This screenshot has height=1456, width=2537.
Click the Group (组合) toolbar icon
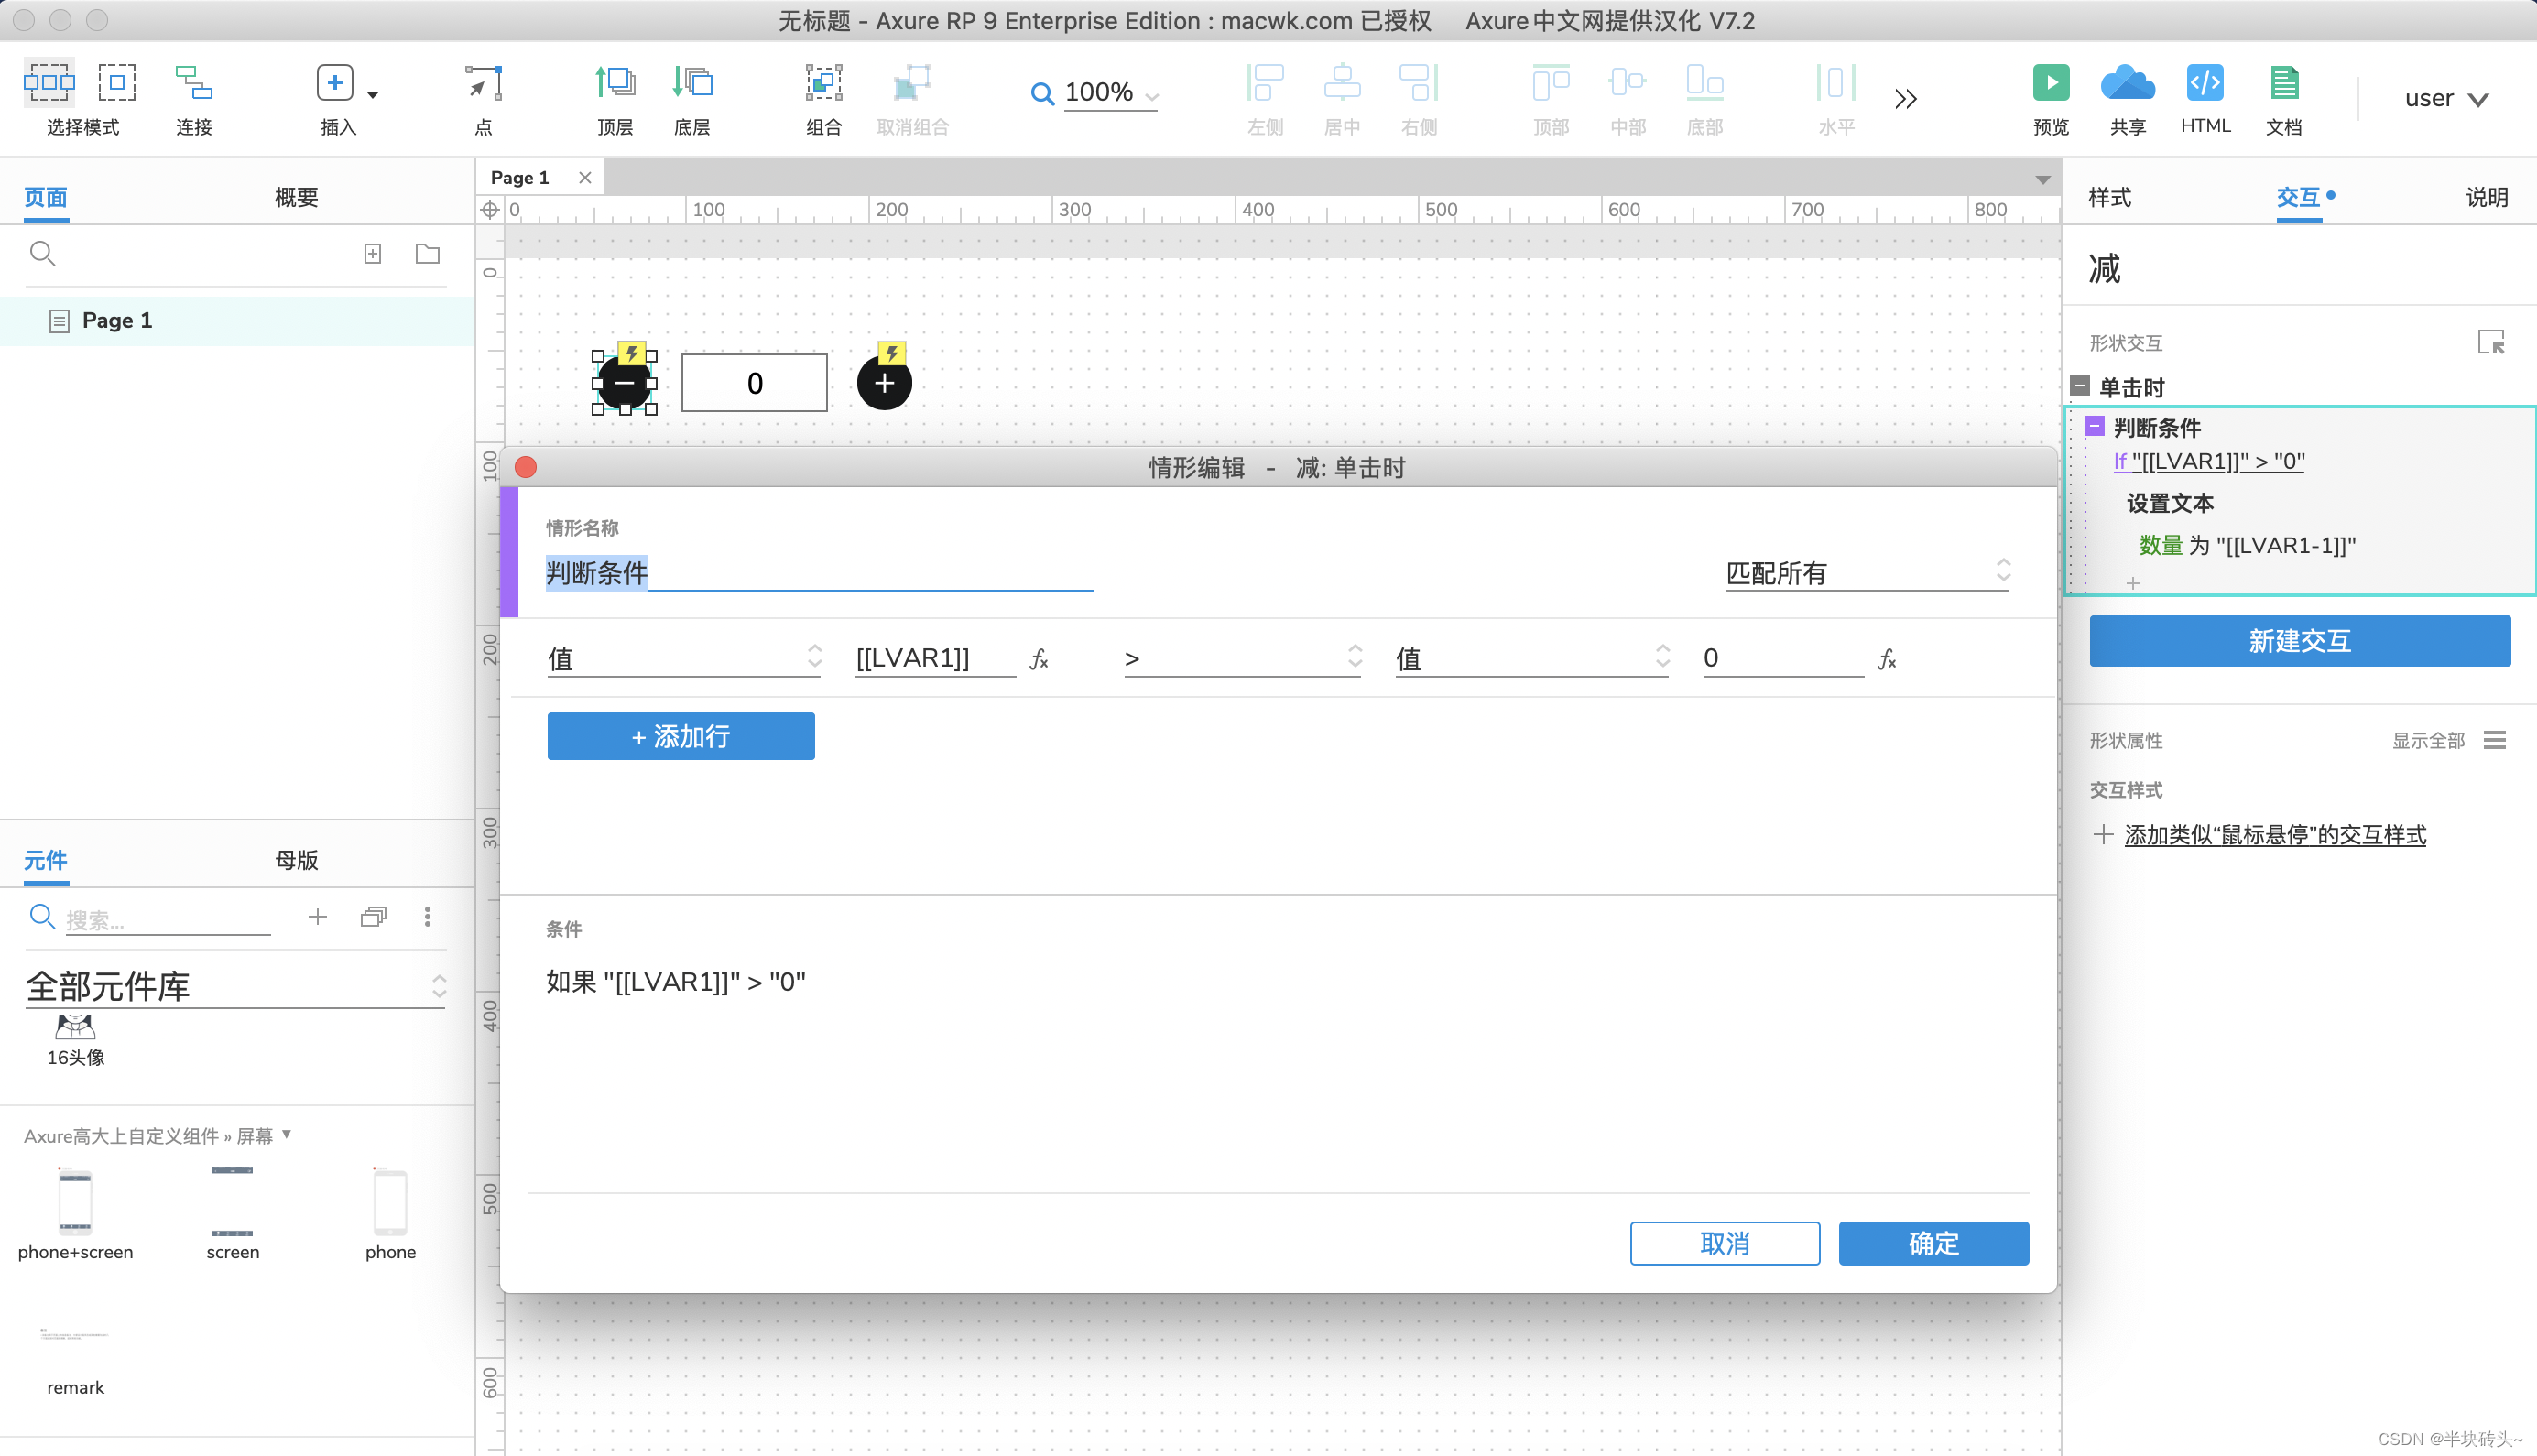823,83
